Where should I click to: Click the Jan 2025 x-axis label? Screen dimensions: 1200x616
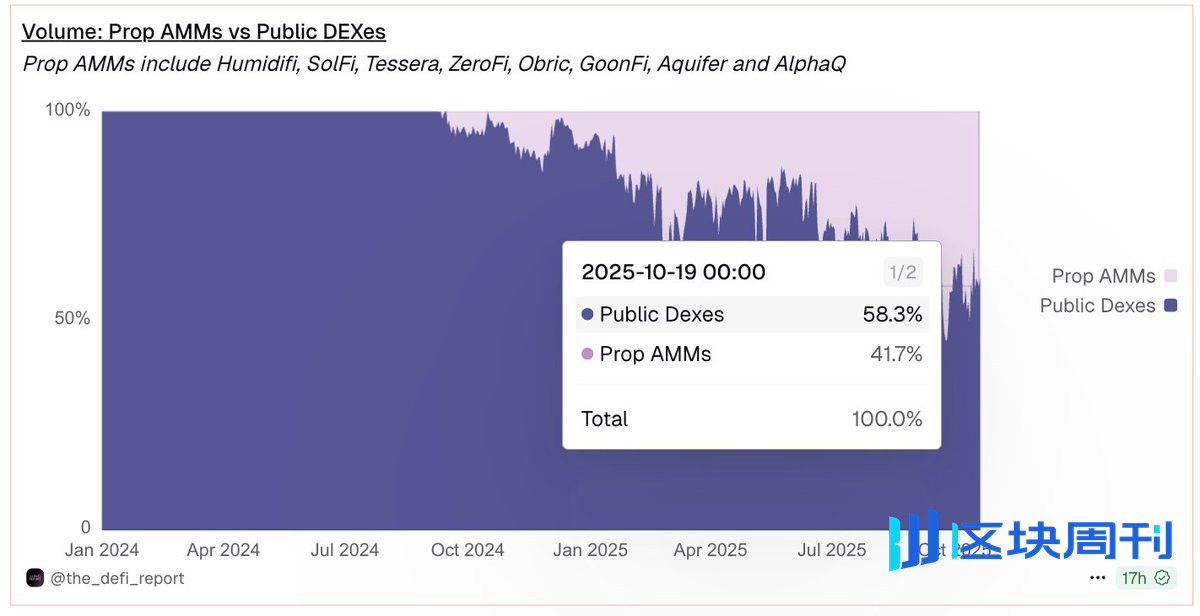[x=589, y=550]
